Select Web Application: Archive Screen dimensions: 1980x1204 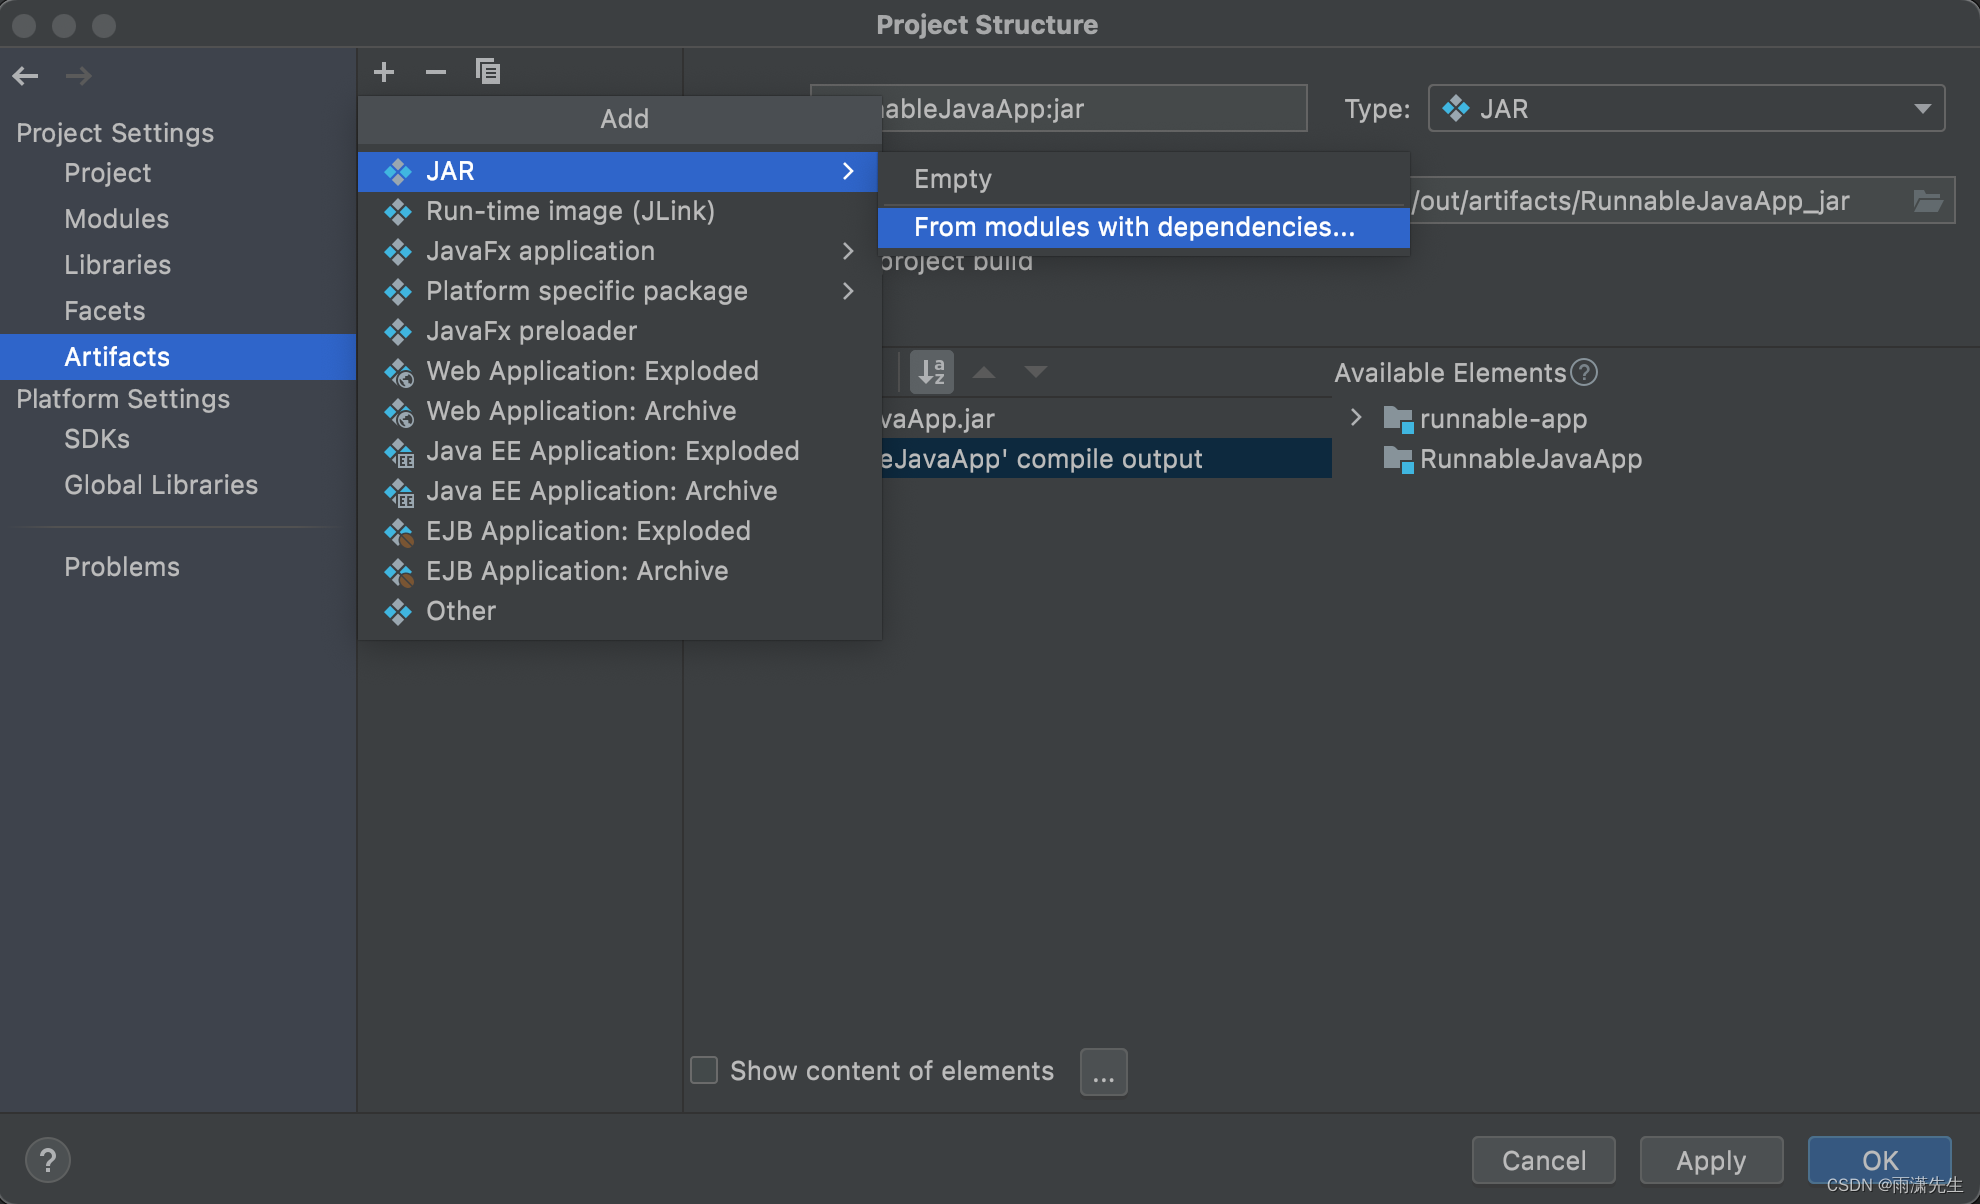[x=618, y=411]
